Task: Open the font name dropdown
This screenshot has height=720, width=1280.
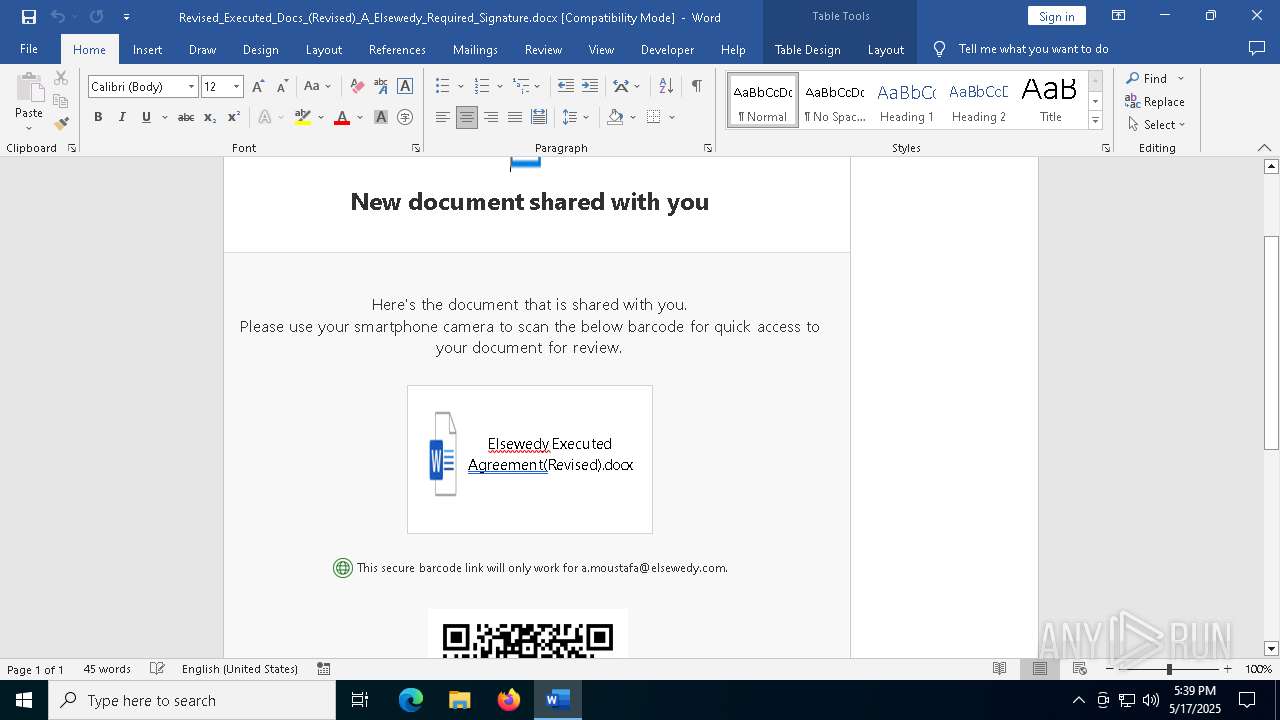Action: (x=191, y=87)
